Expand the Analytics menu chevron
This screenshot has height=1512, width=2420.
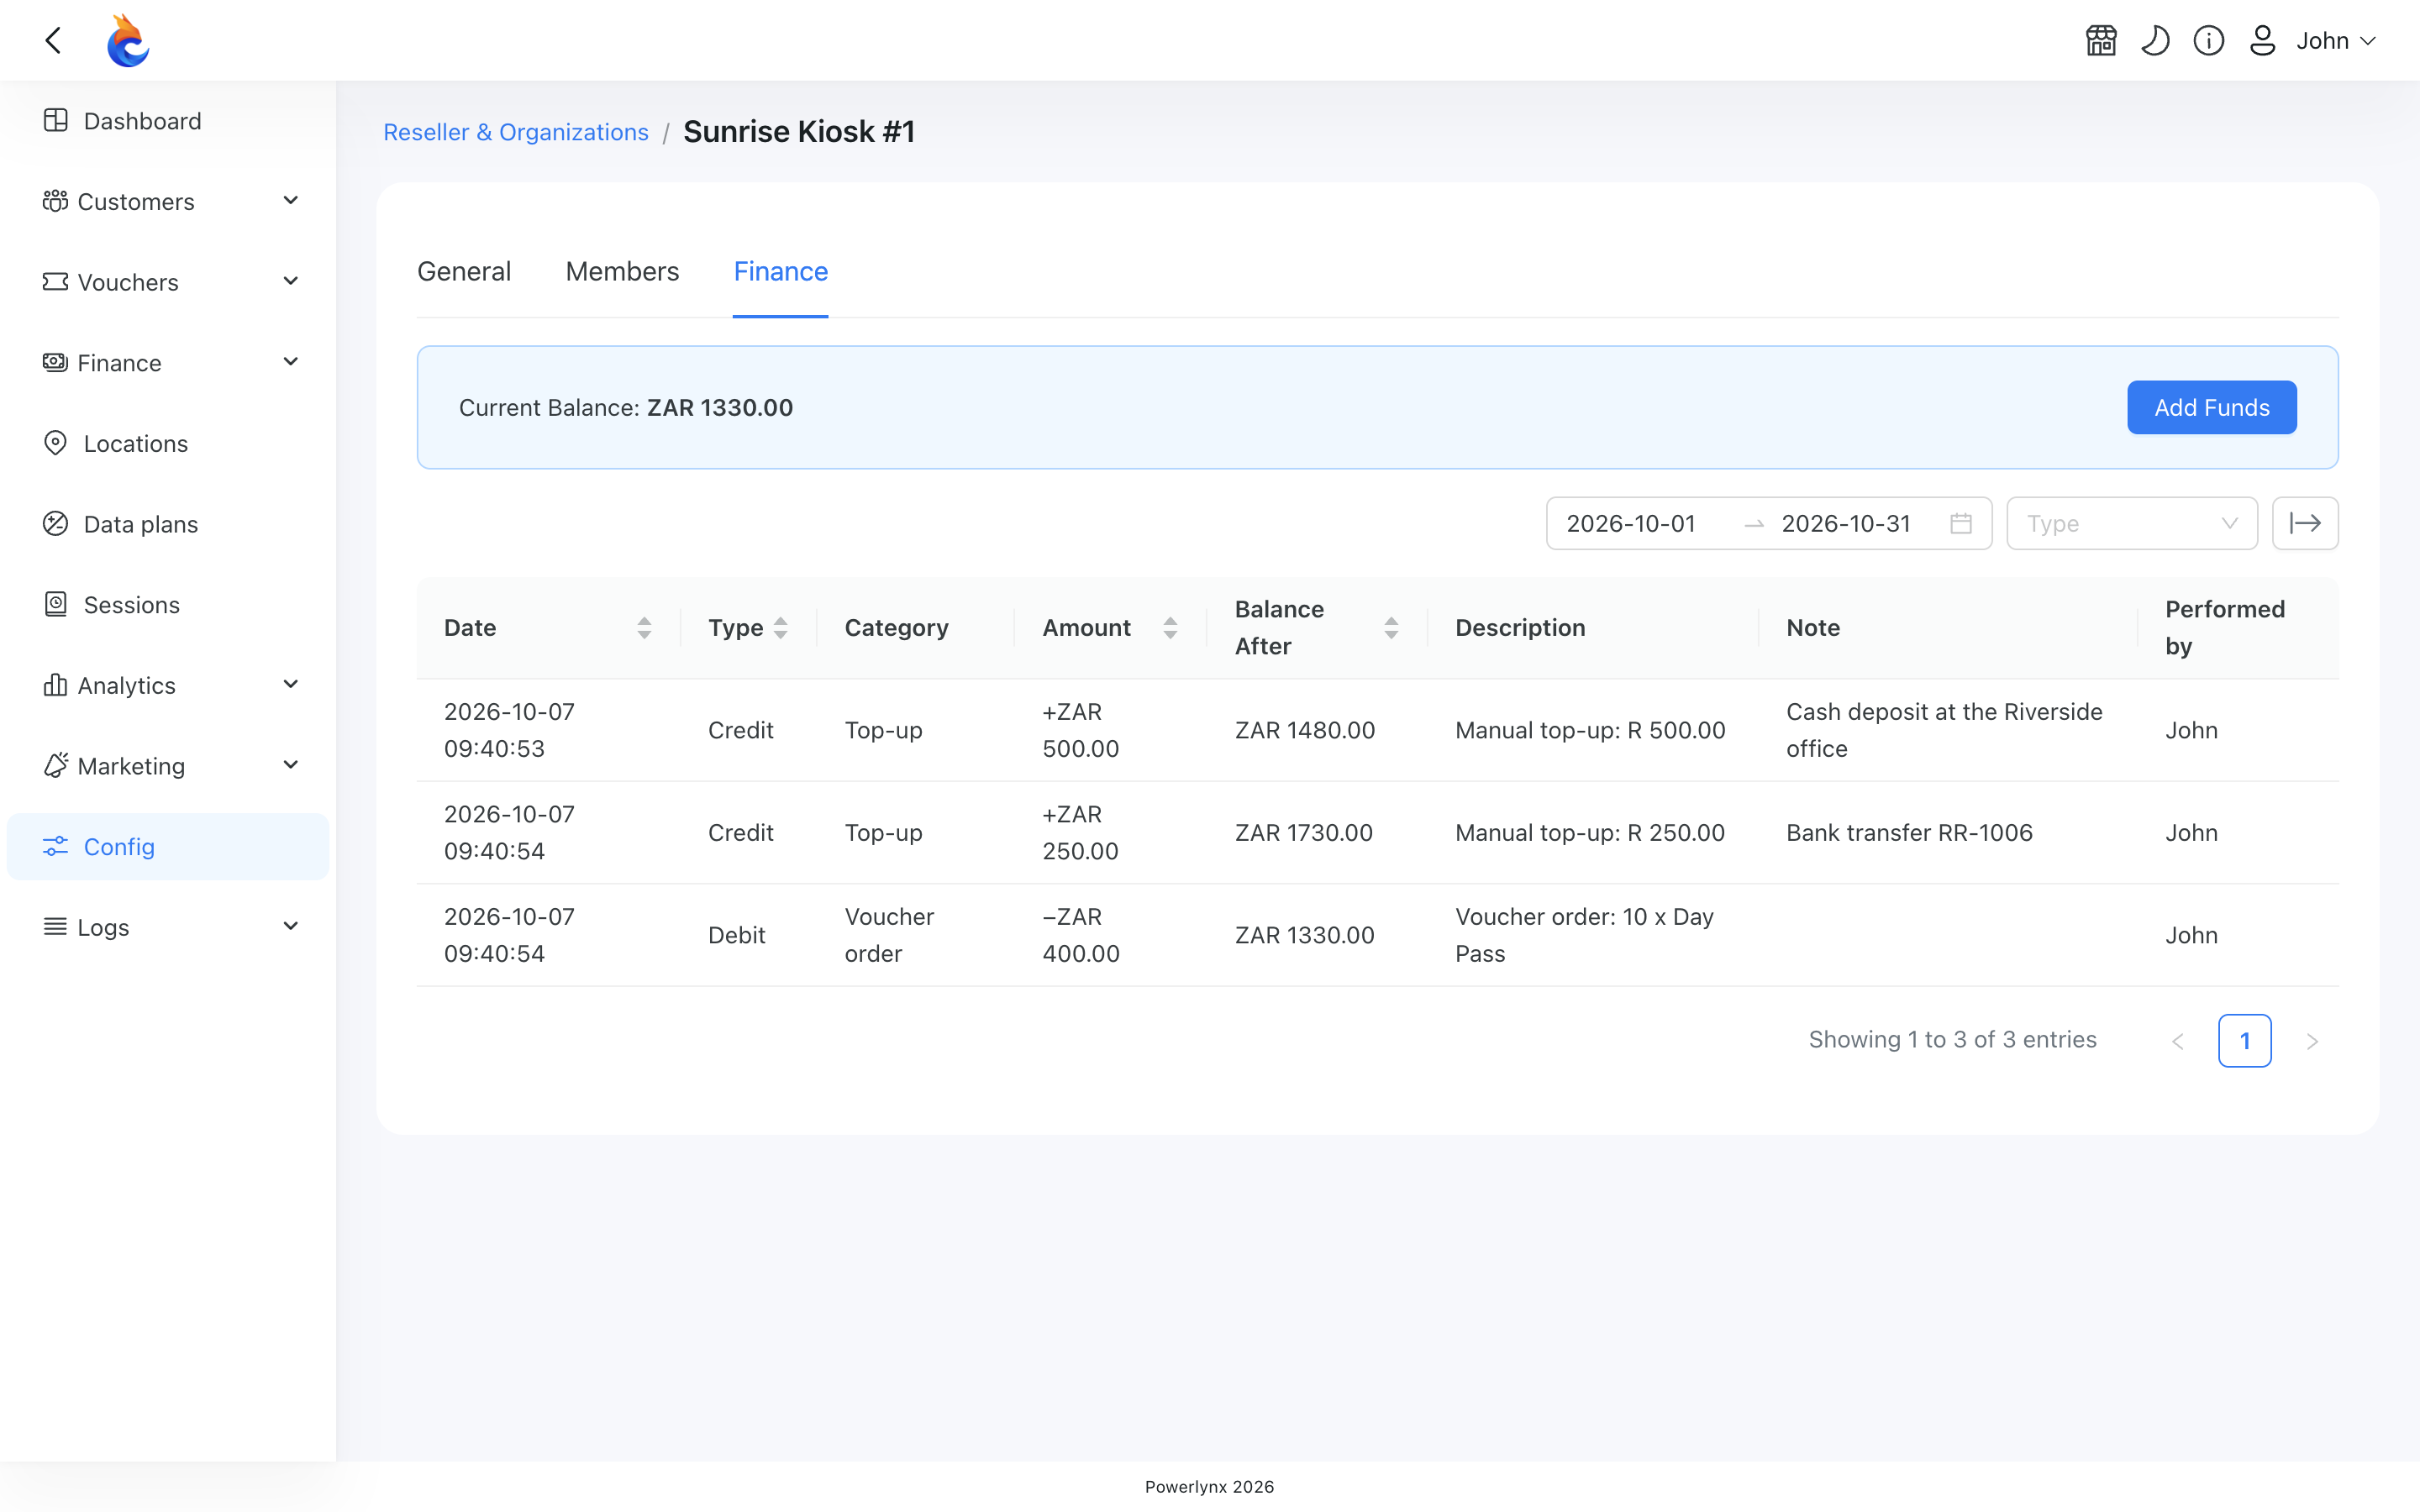(291, 685)
